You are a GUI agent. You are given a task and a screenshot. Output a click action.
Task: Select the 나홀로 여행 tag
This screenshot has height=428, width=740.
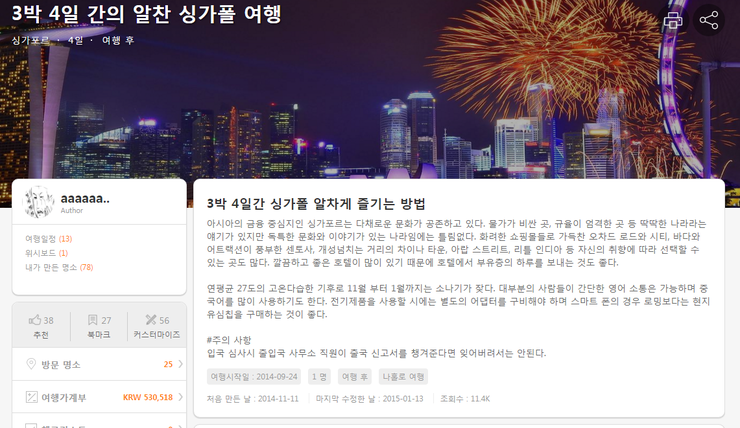pyautogui.click(x=403, y=377)
